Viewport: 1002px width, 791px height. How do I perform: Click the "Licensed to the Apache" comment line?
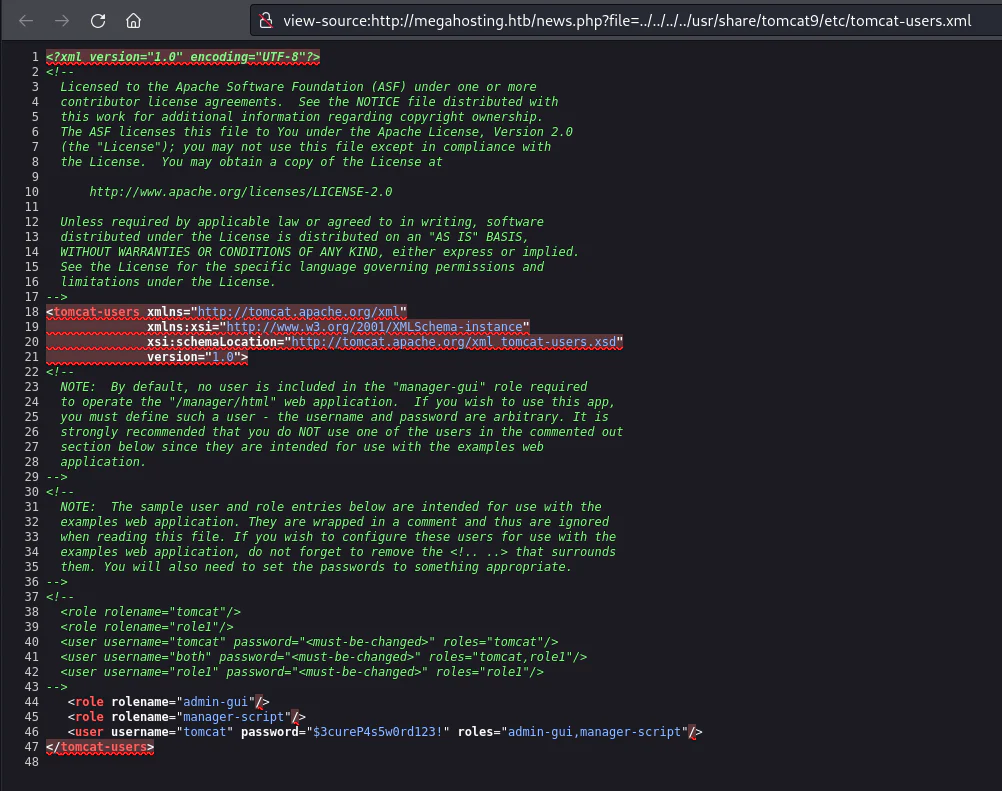[298, 87]
